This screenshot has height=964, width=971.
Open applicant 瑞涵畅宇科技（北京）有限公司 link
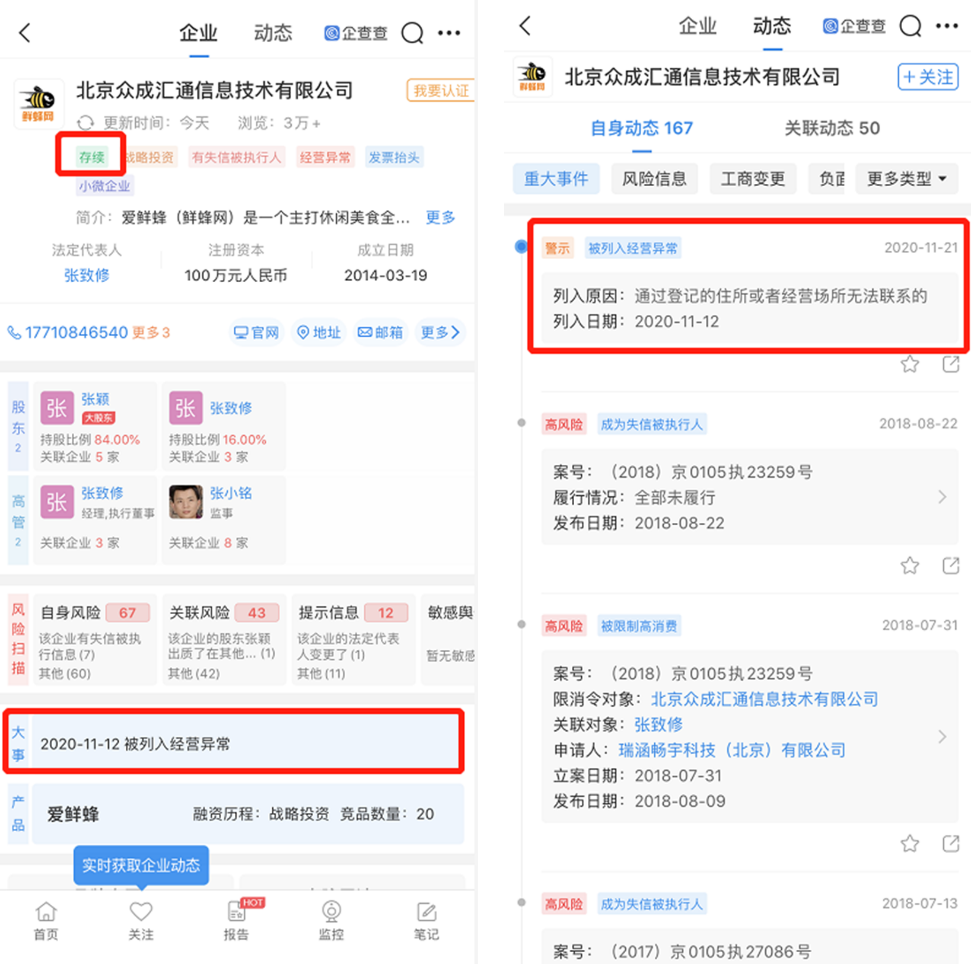pos(732,750)
